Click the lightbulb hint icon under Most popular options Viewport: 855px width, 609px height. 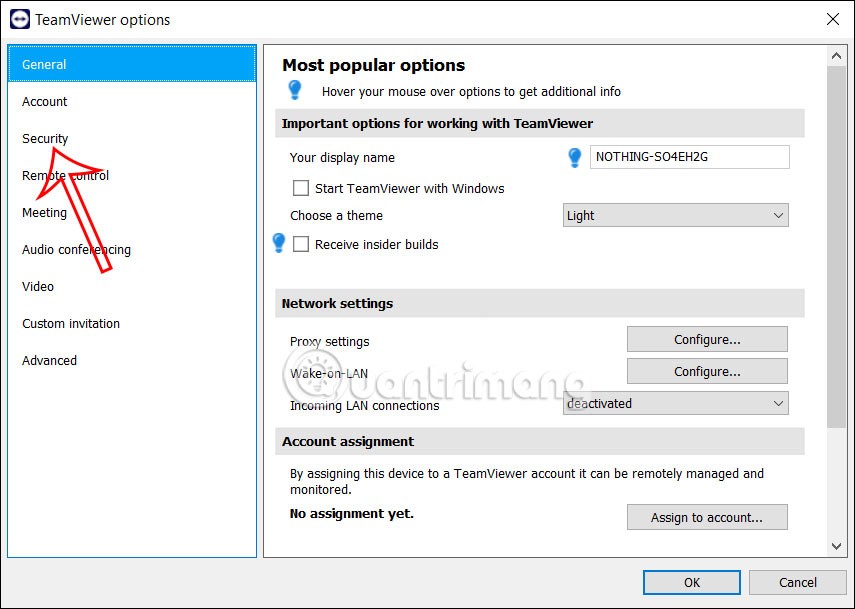point(295,91)
